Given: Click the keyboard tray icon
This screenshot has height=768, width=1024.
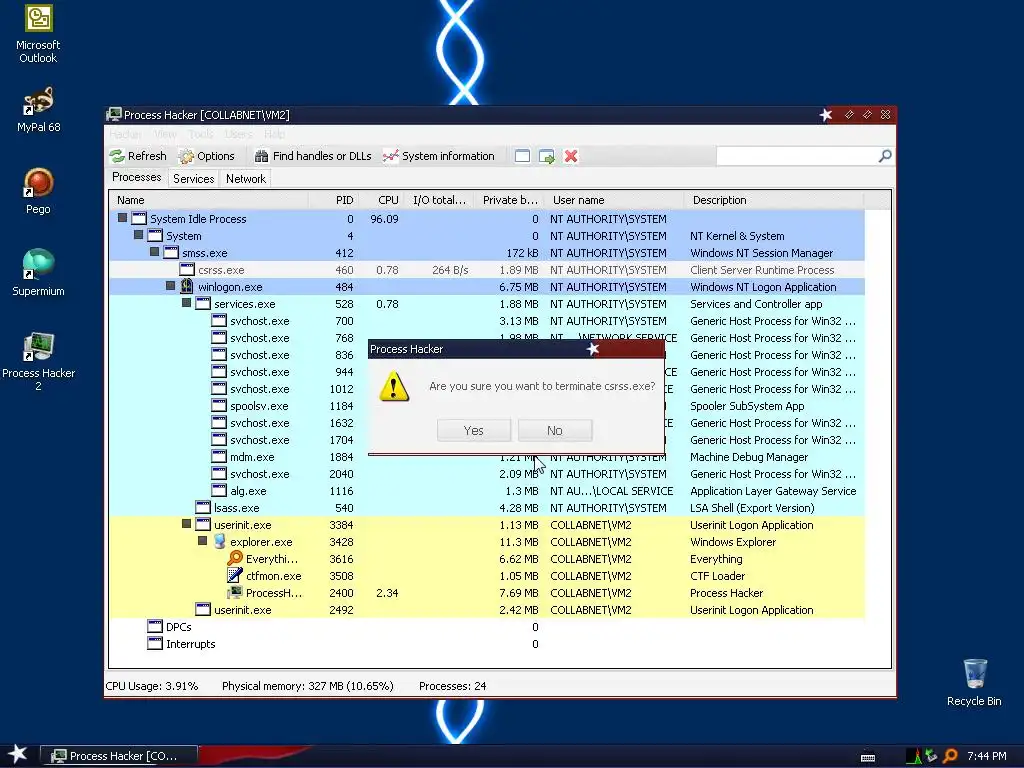Looking at the screenshot, I should point(868,758).
